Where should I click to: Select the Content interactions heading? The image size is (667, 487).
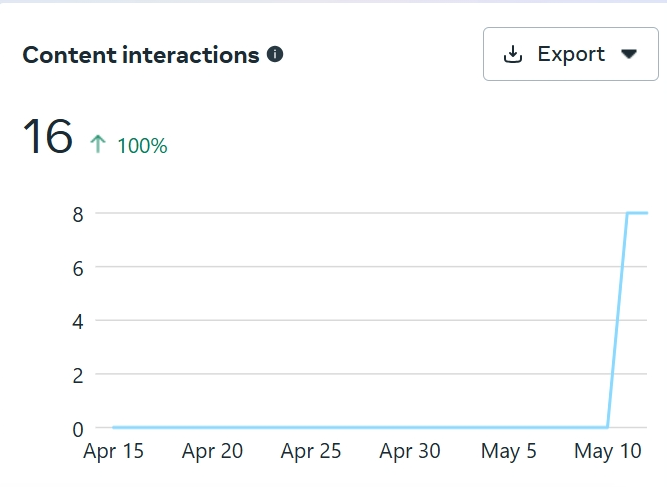141,55
